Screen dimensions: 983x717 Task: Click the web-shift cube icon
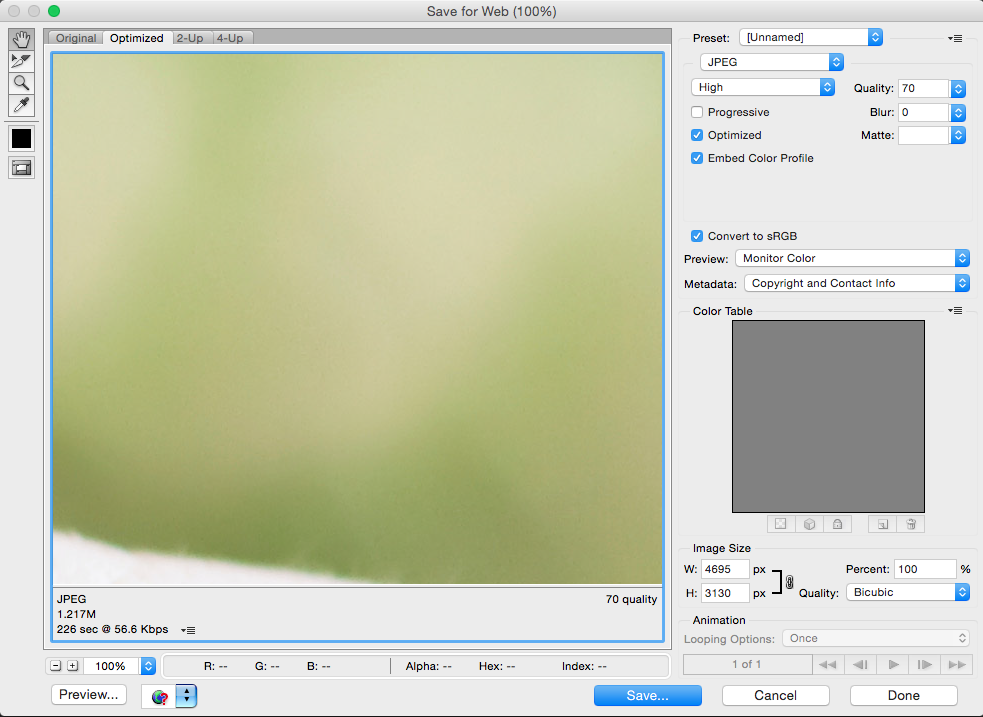(x=809, y=524)
